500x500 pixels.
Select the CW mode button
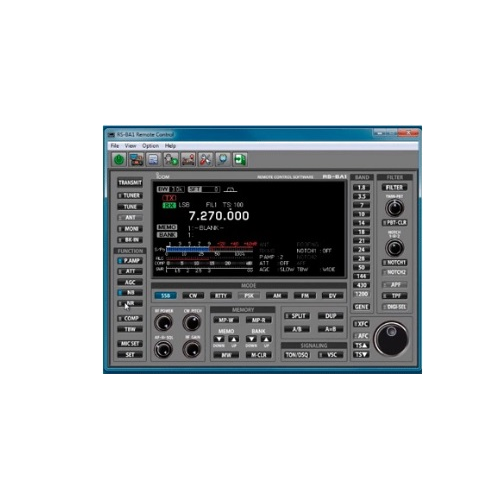pos(193,296)
